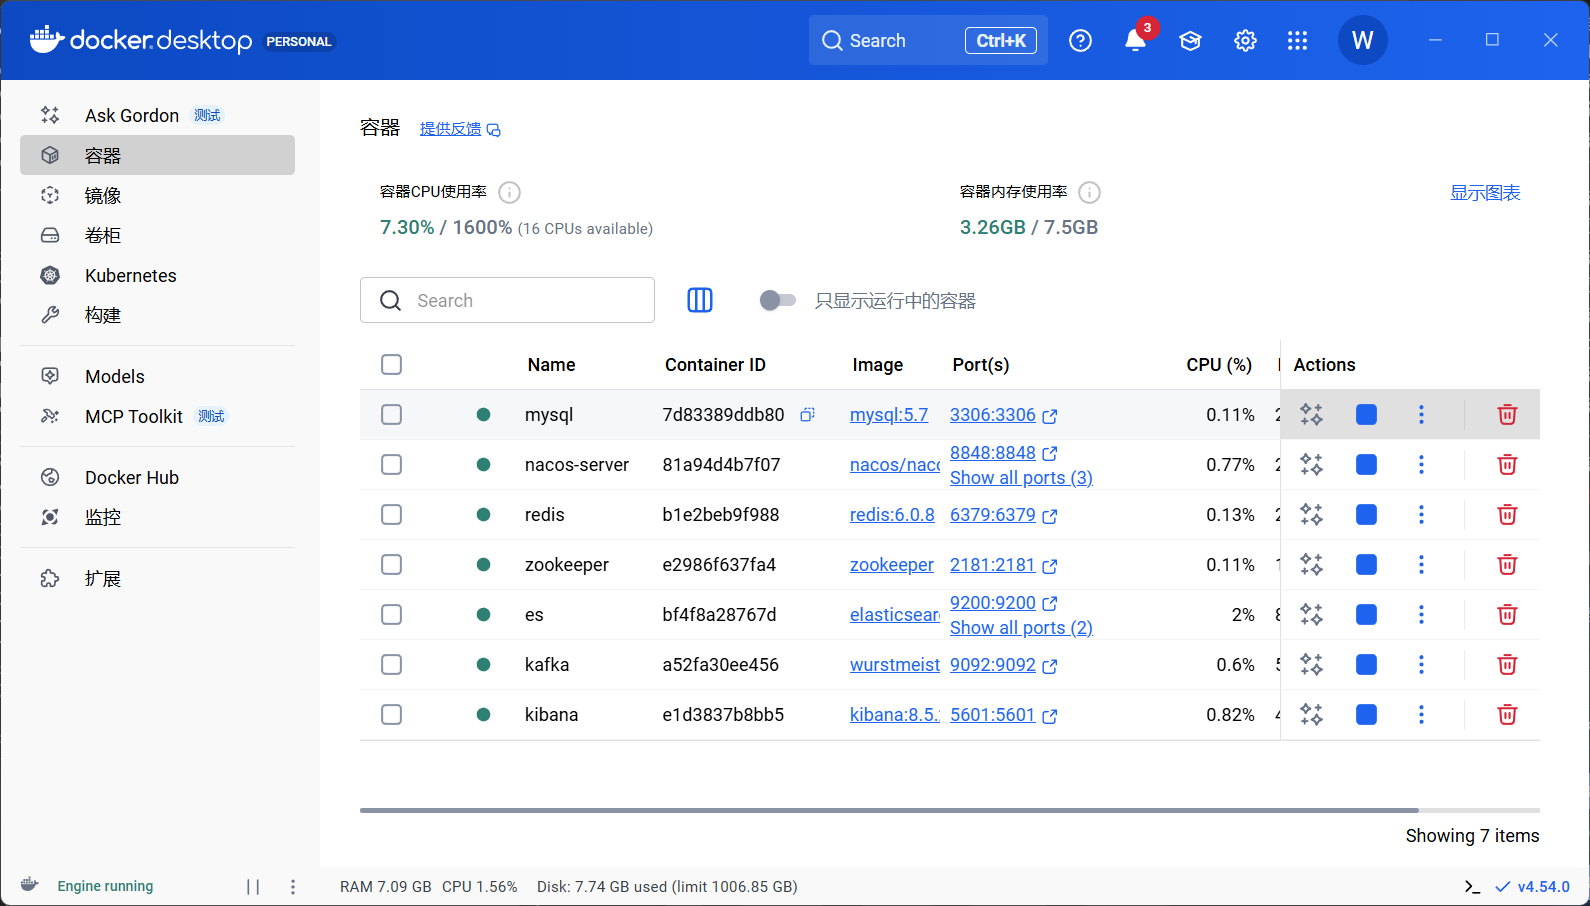The width and height of the screenshot is (1590, 906).
Task: Stop the kibana container
Action: (1366, 715)
